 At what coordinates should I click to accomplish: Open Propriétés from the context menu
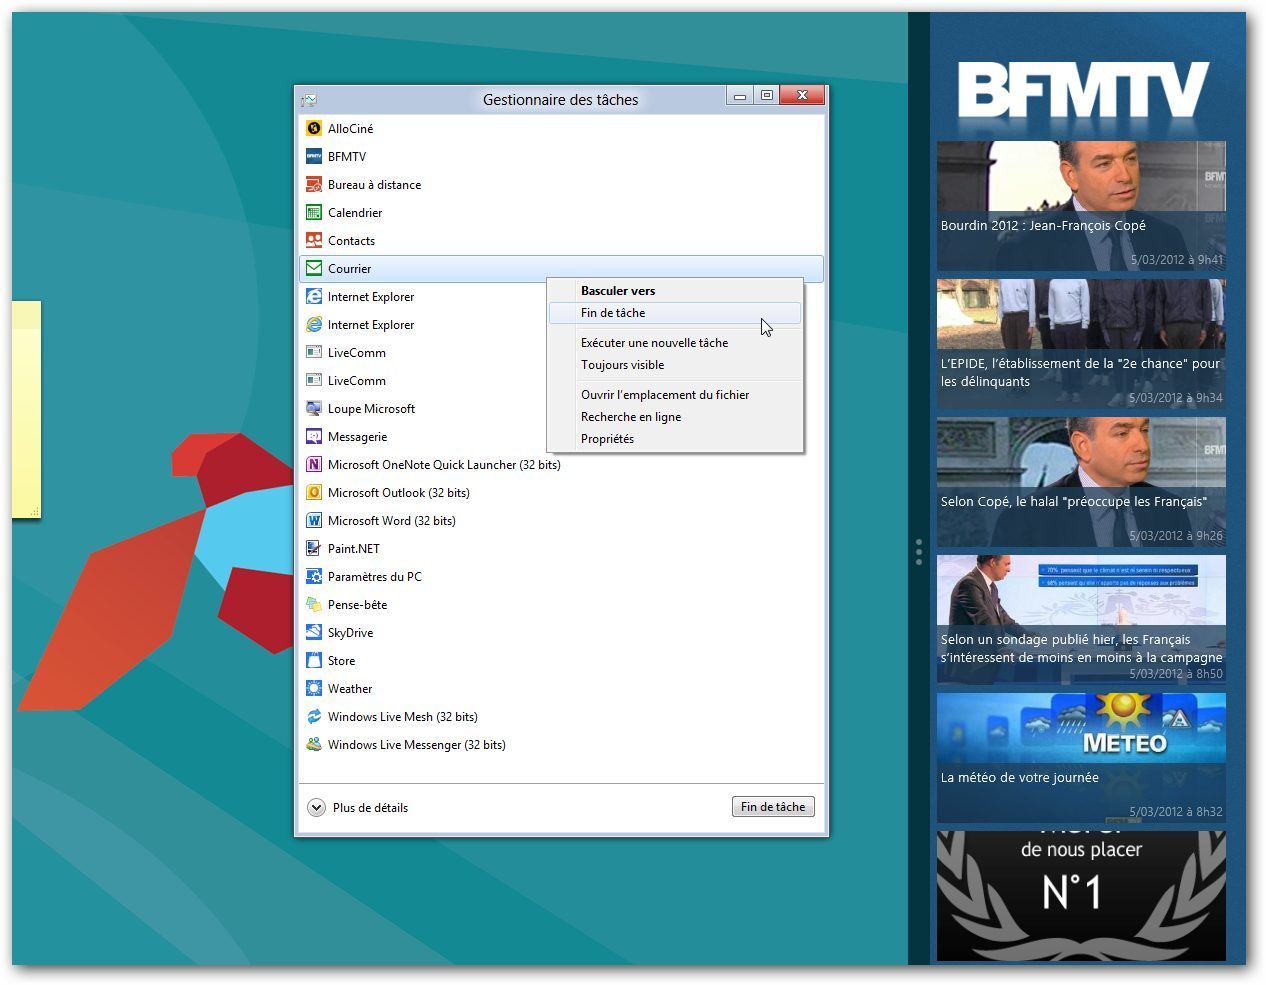[x=675, y=439]
